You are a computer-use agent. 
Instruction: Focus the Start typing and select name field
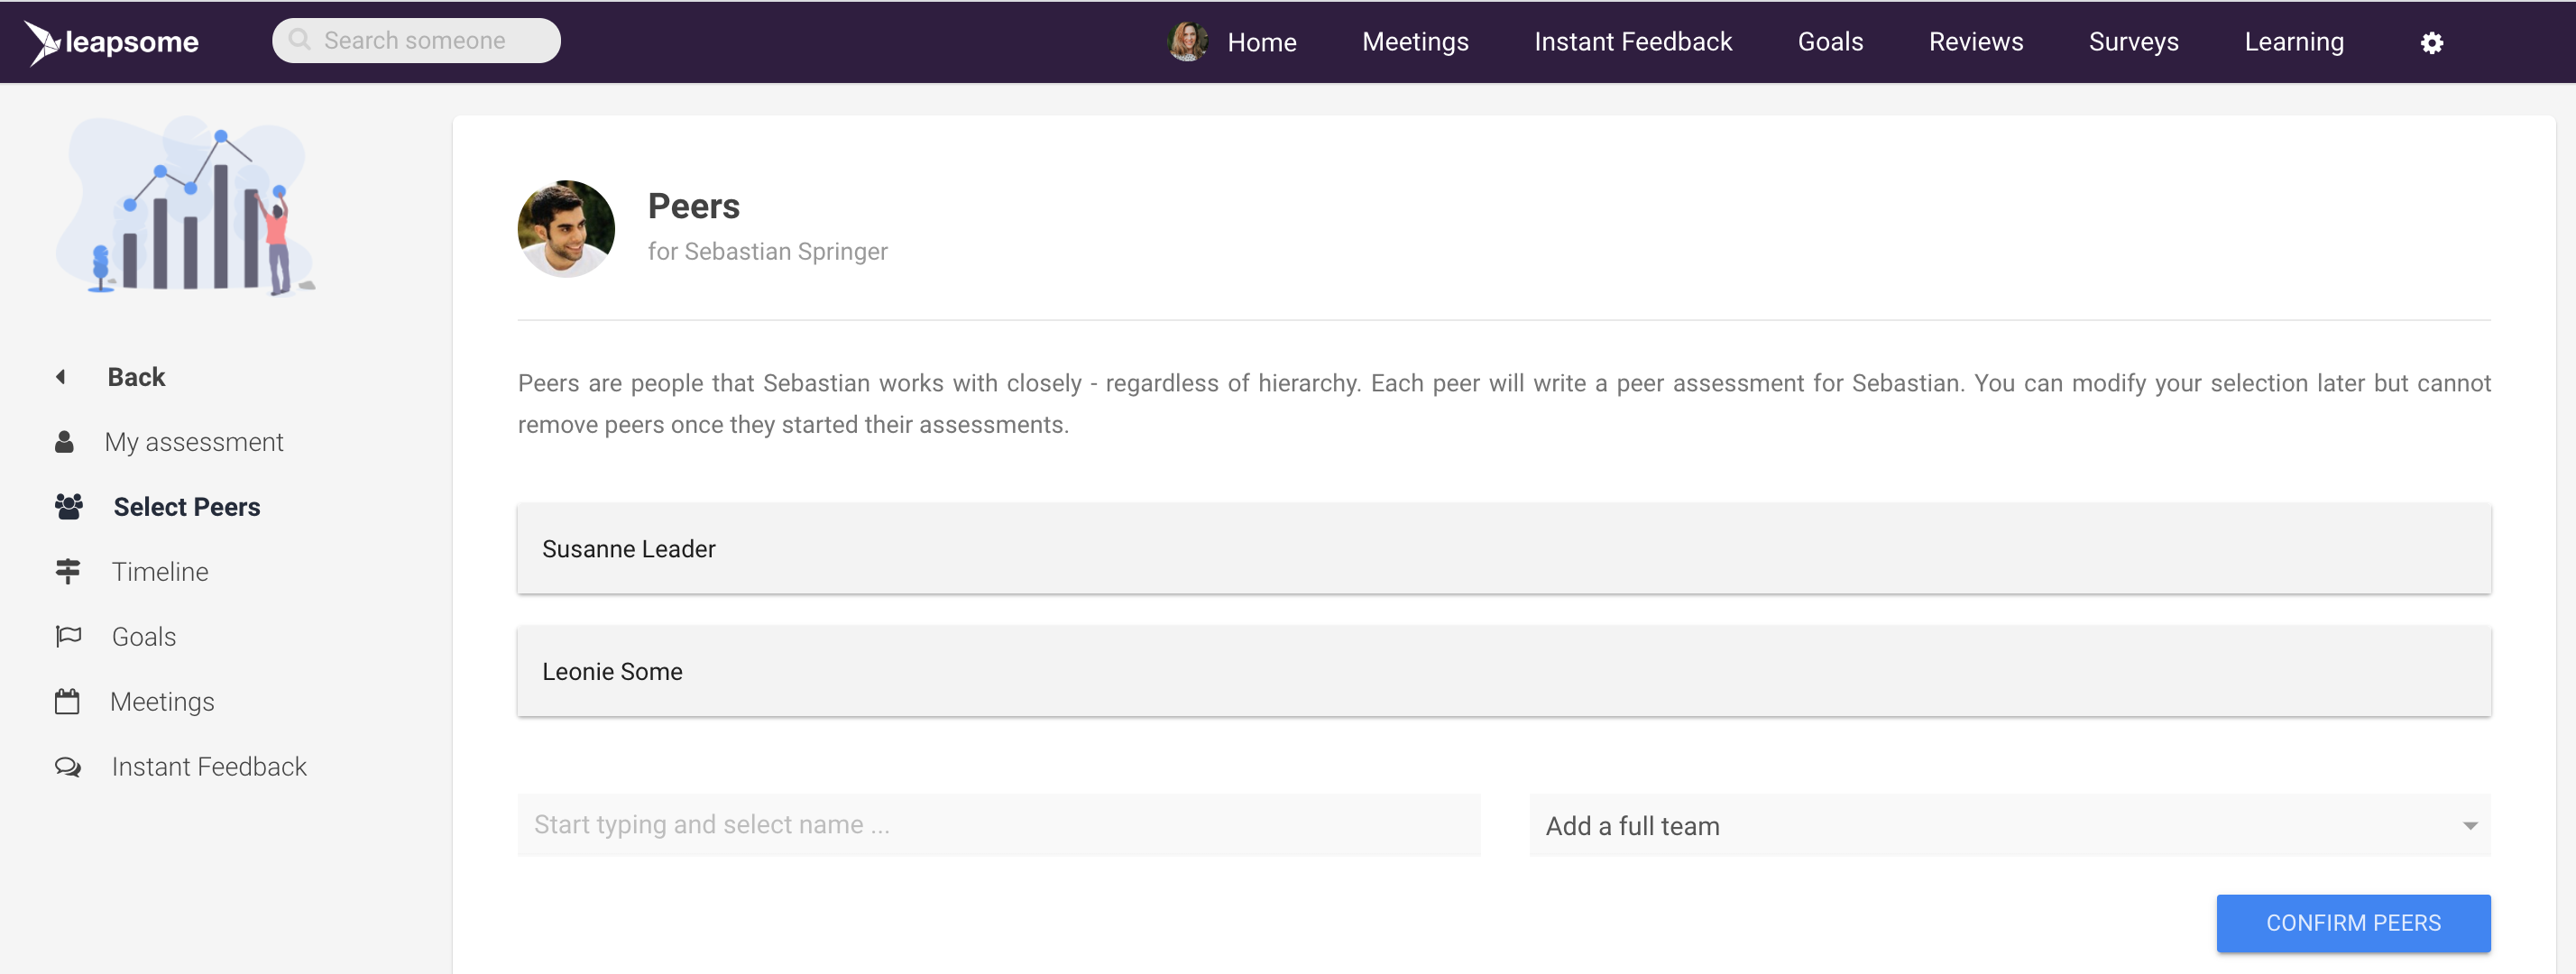(x=998, y=825)
